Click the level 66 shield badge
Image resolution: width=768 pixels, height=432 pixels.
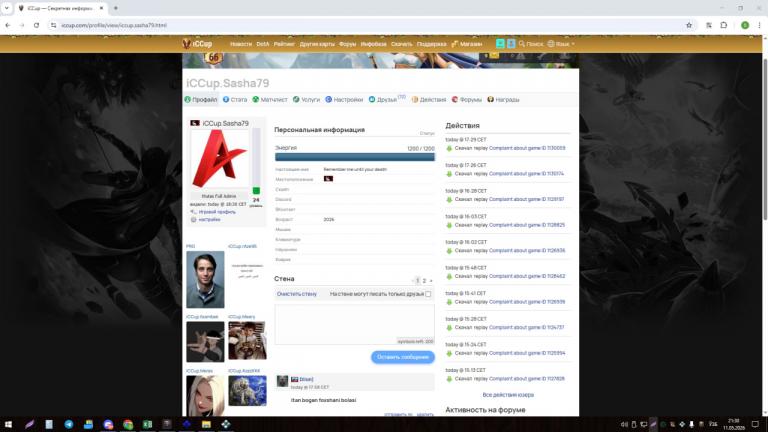pos(214,58)
